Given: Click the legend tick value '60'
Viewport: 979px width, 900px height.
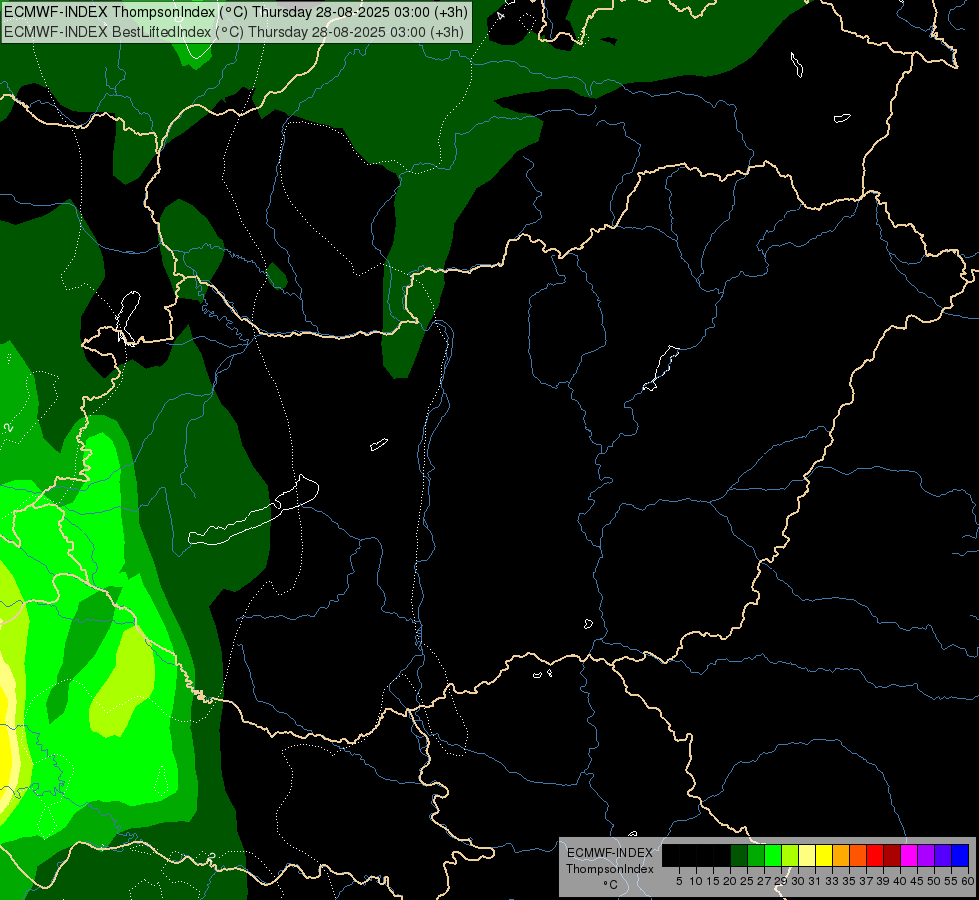Looking at the screenshot, I should tap(968, 881).
